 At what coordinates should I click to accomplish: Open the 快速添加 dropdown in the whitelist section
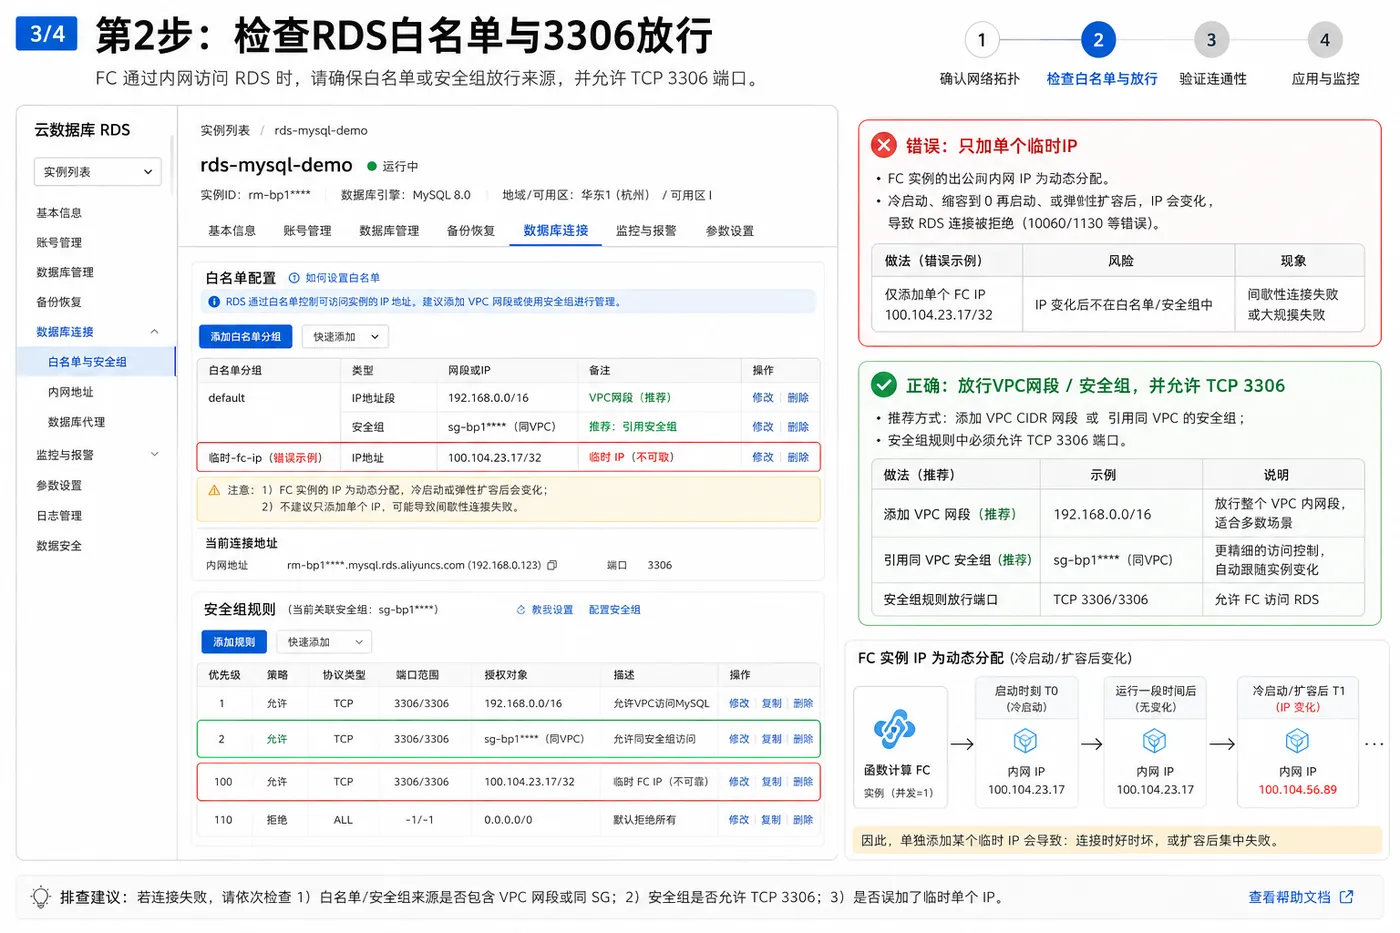[345, 337]
